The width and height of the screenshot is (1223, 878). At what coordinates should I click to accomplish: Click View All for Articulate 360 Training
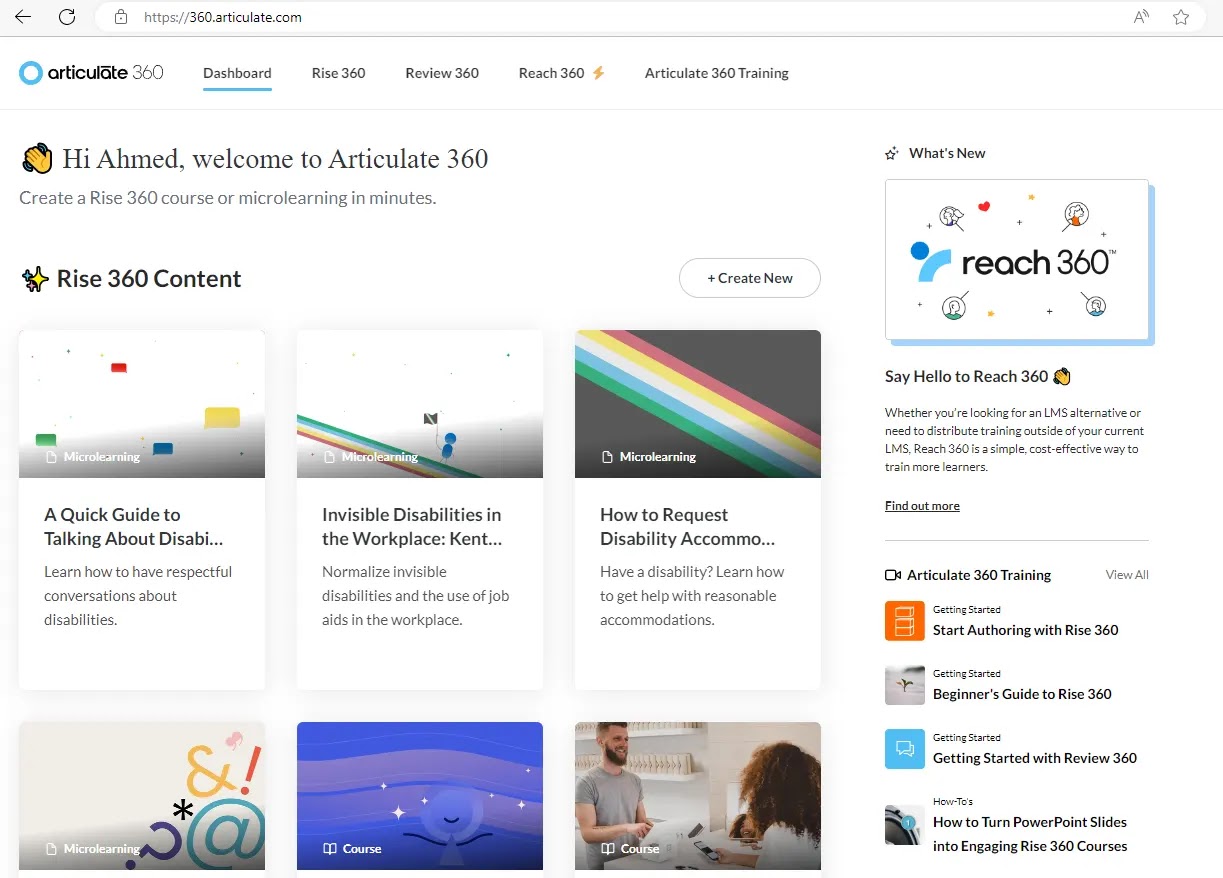pyautogui.click(x=1127, y=575)
